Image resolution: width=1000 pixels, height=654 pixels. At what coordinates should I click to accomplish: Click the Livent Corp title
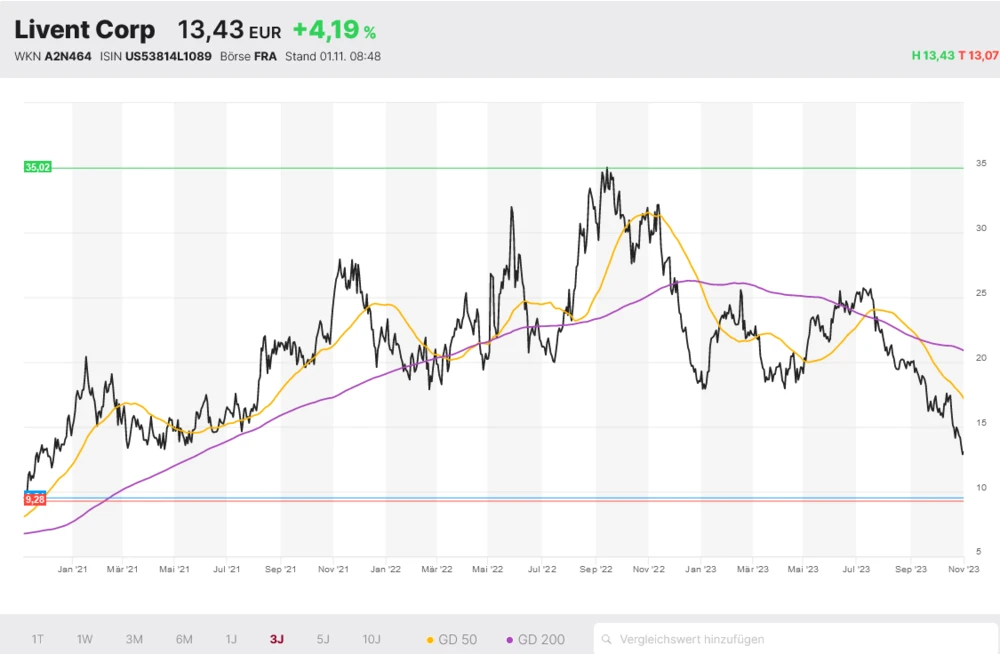click(85, 29)
